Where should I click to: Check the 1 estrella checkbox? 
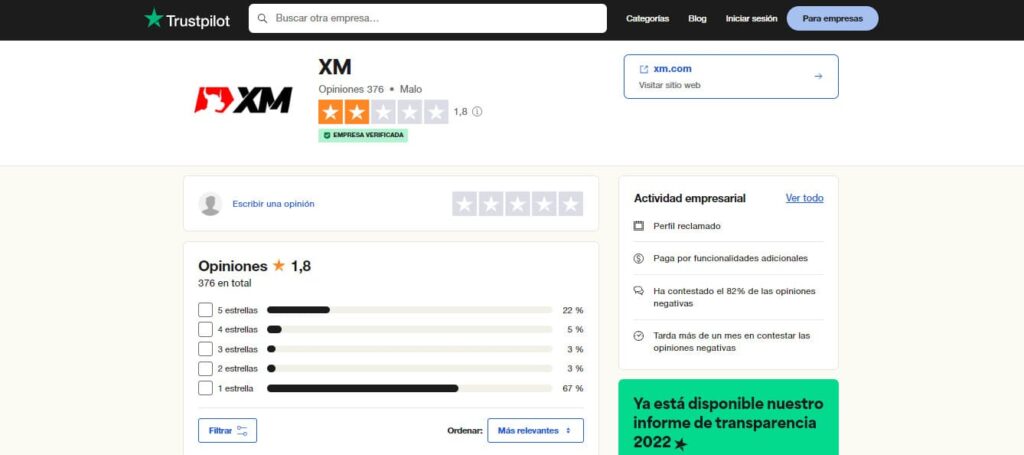pyautogui.click(x=205, y=388)
